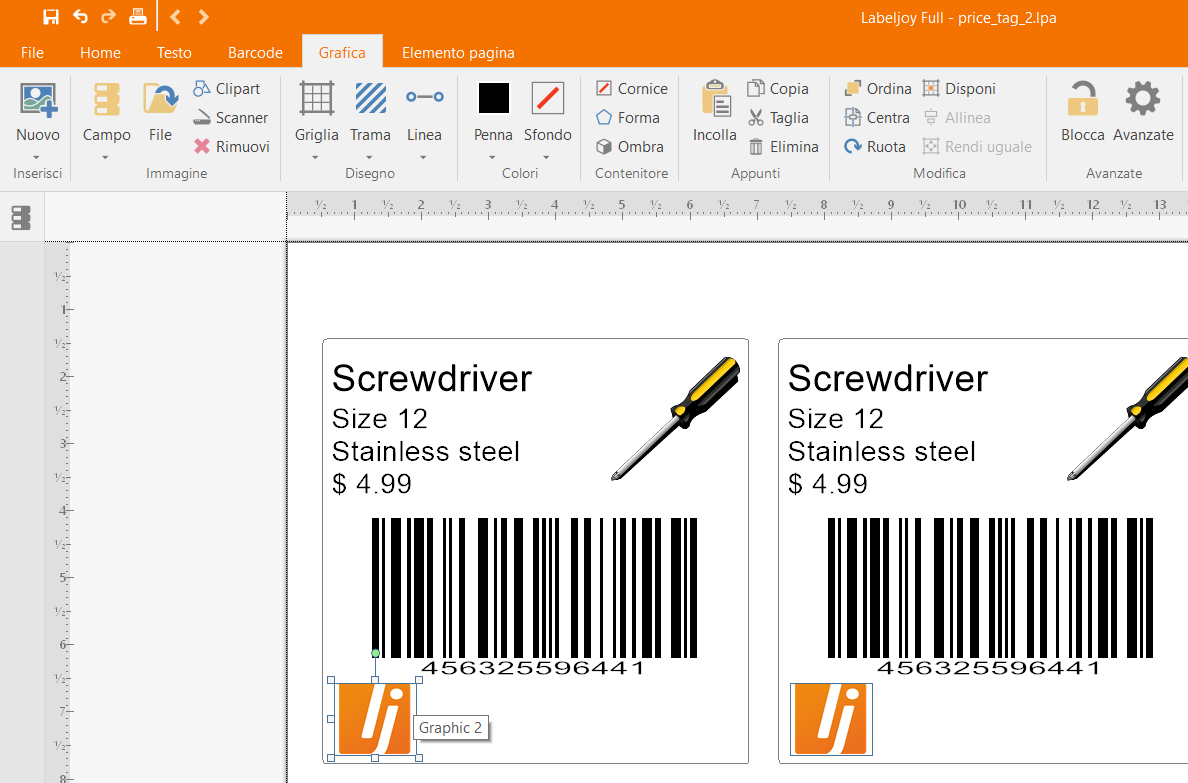Copy the selected element with Copia
This screenshot has width=1188, height=783.
pos(778,89)
